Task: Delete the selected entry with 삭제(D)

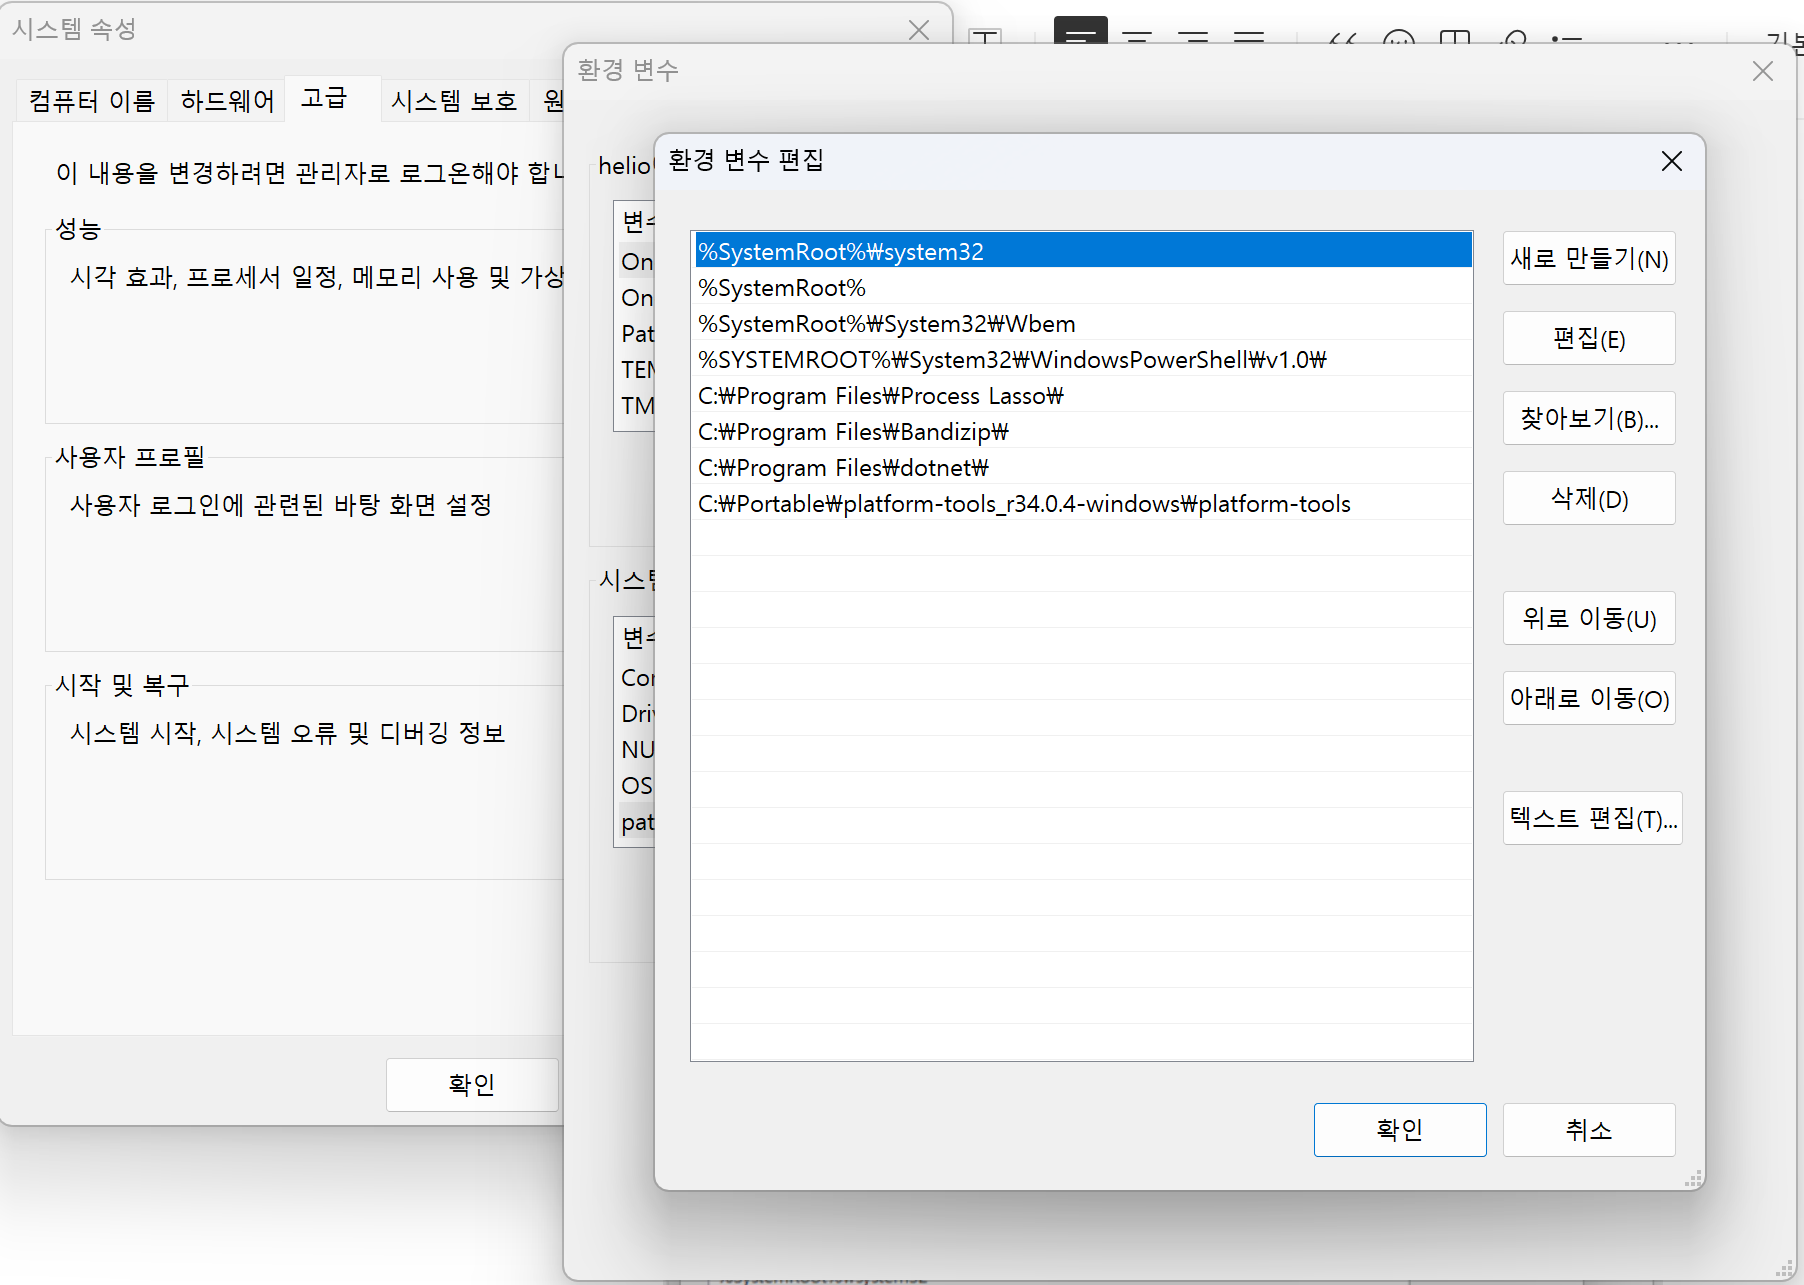Action: pyautogui.click(x=1589, y=499)
